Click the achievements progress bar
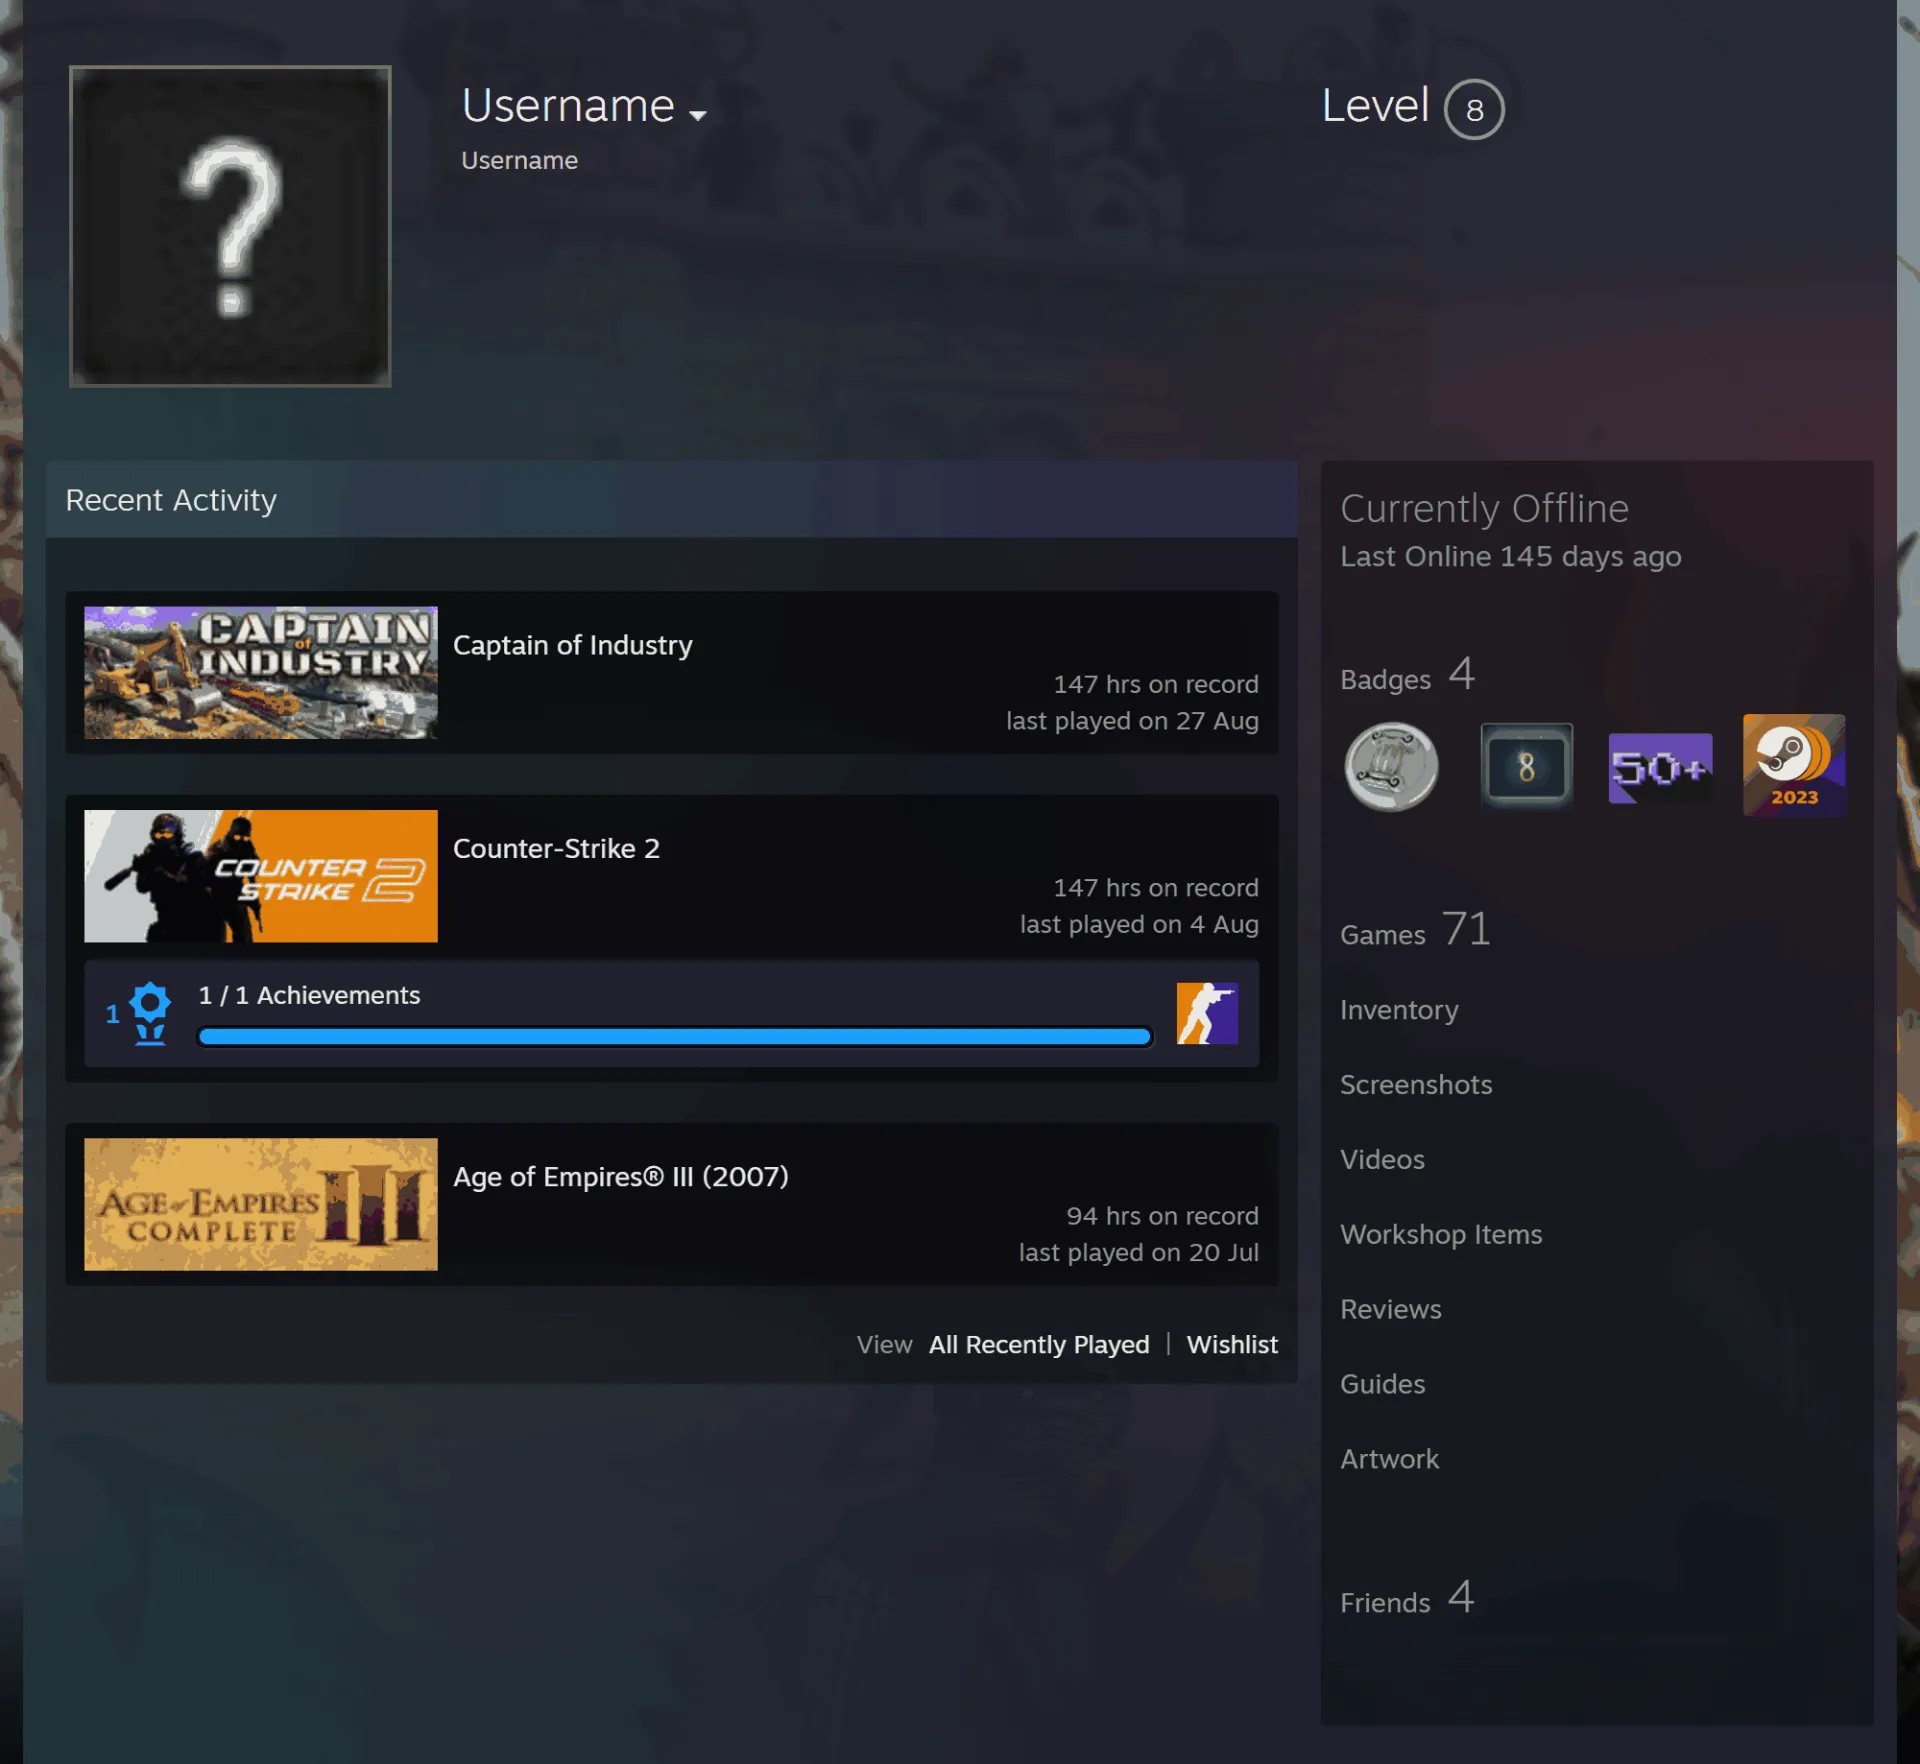The image size is (1920, 1764). tap(675, 1036)
